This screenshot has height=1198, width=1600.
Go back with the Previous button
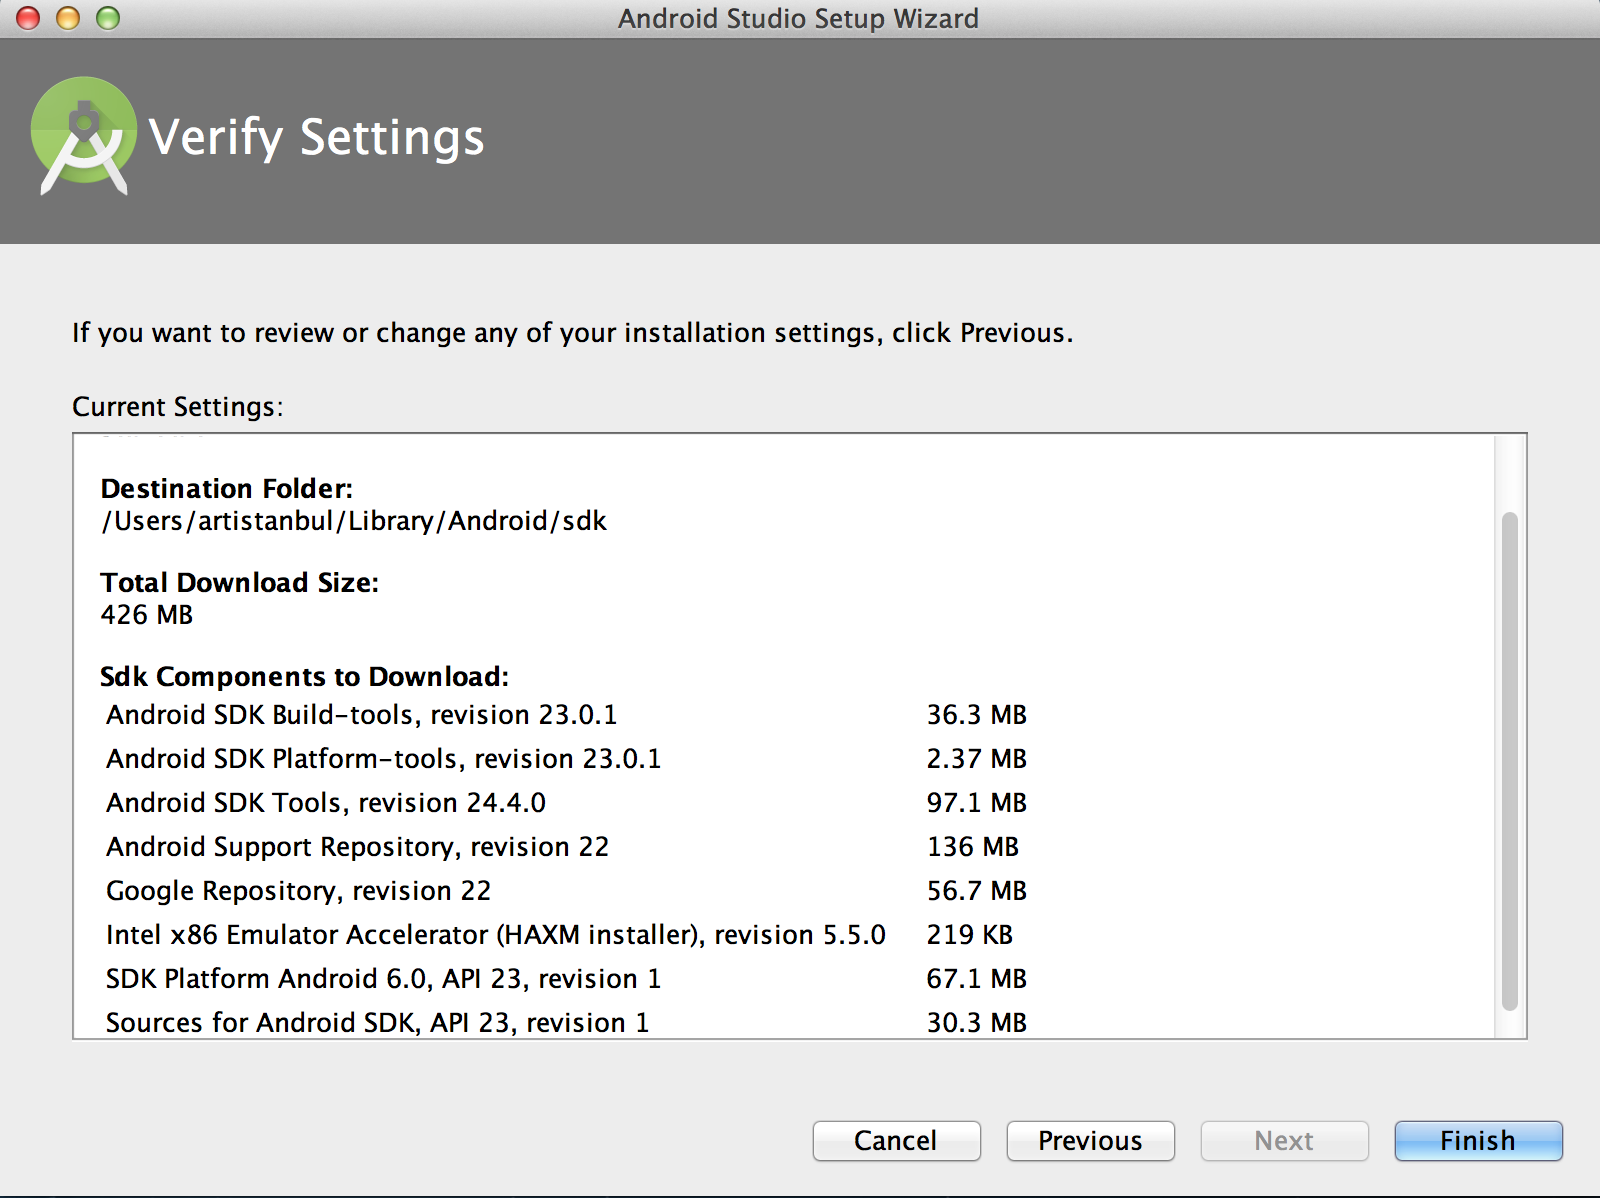1090,1140
